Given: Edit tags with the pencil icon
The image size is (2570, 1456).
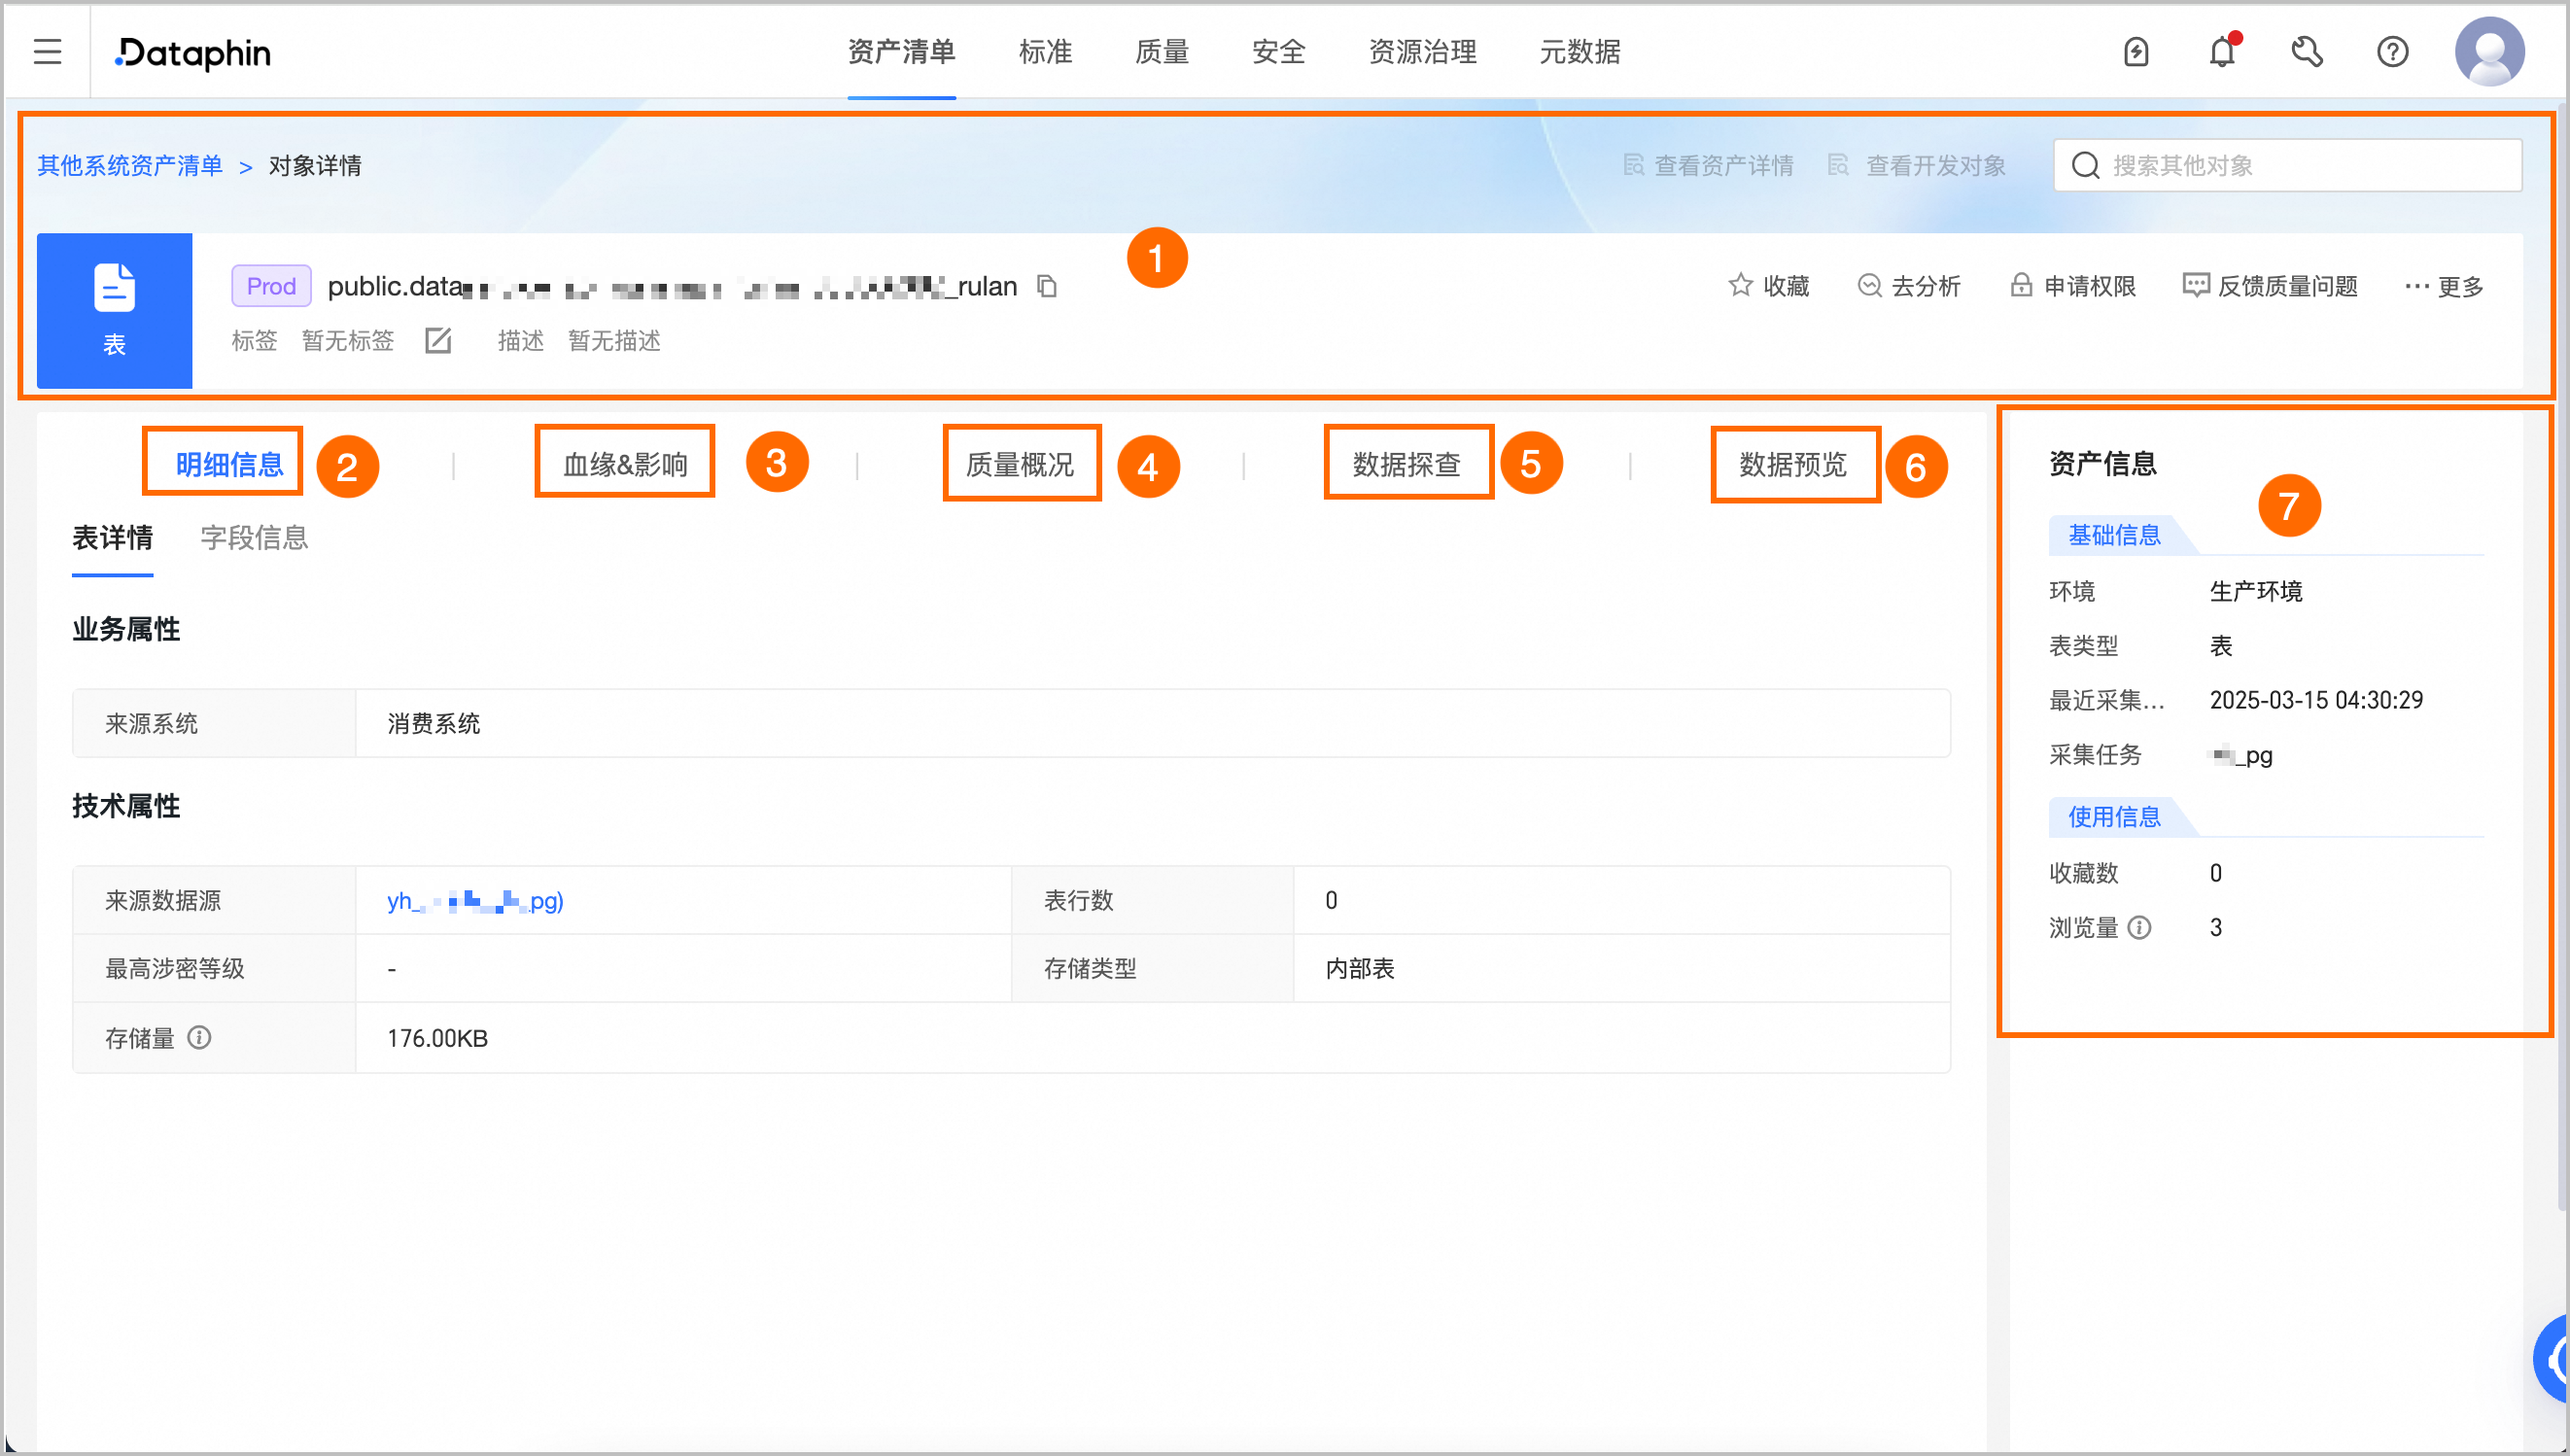Looking at the screenshot, I should pyautogui.click(x=438, y=341).
